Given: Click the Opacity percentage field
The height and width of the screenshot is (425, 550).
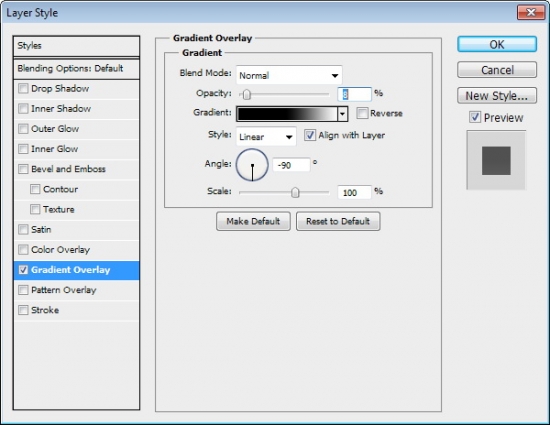Looking at the screenshot, I should click(354, 94).
